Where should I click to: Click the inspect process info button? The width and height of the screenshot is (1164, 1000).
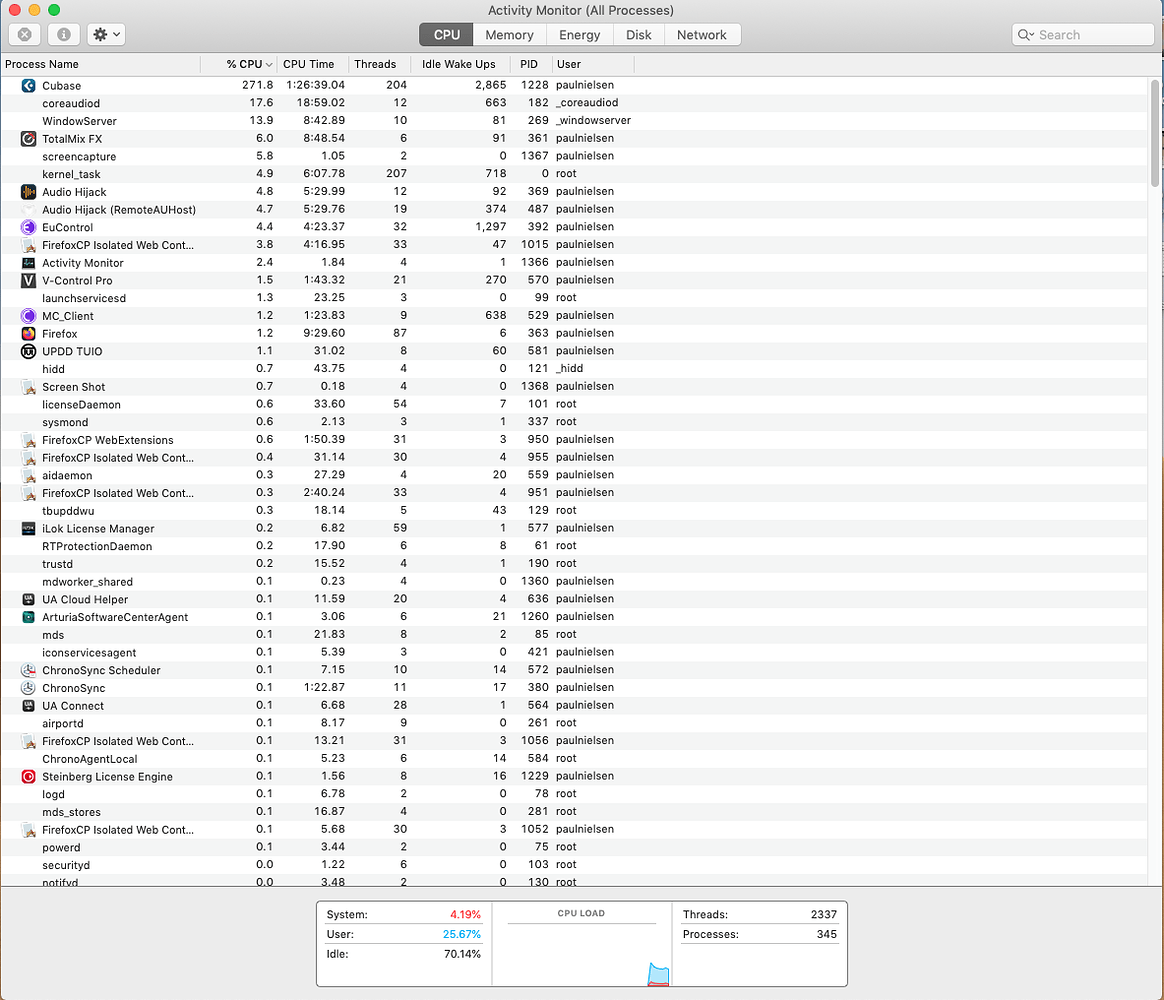pyautogui.click(x=64, y=34)
